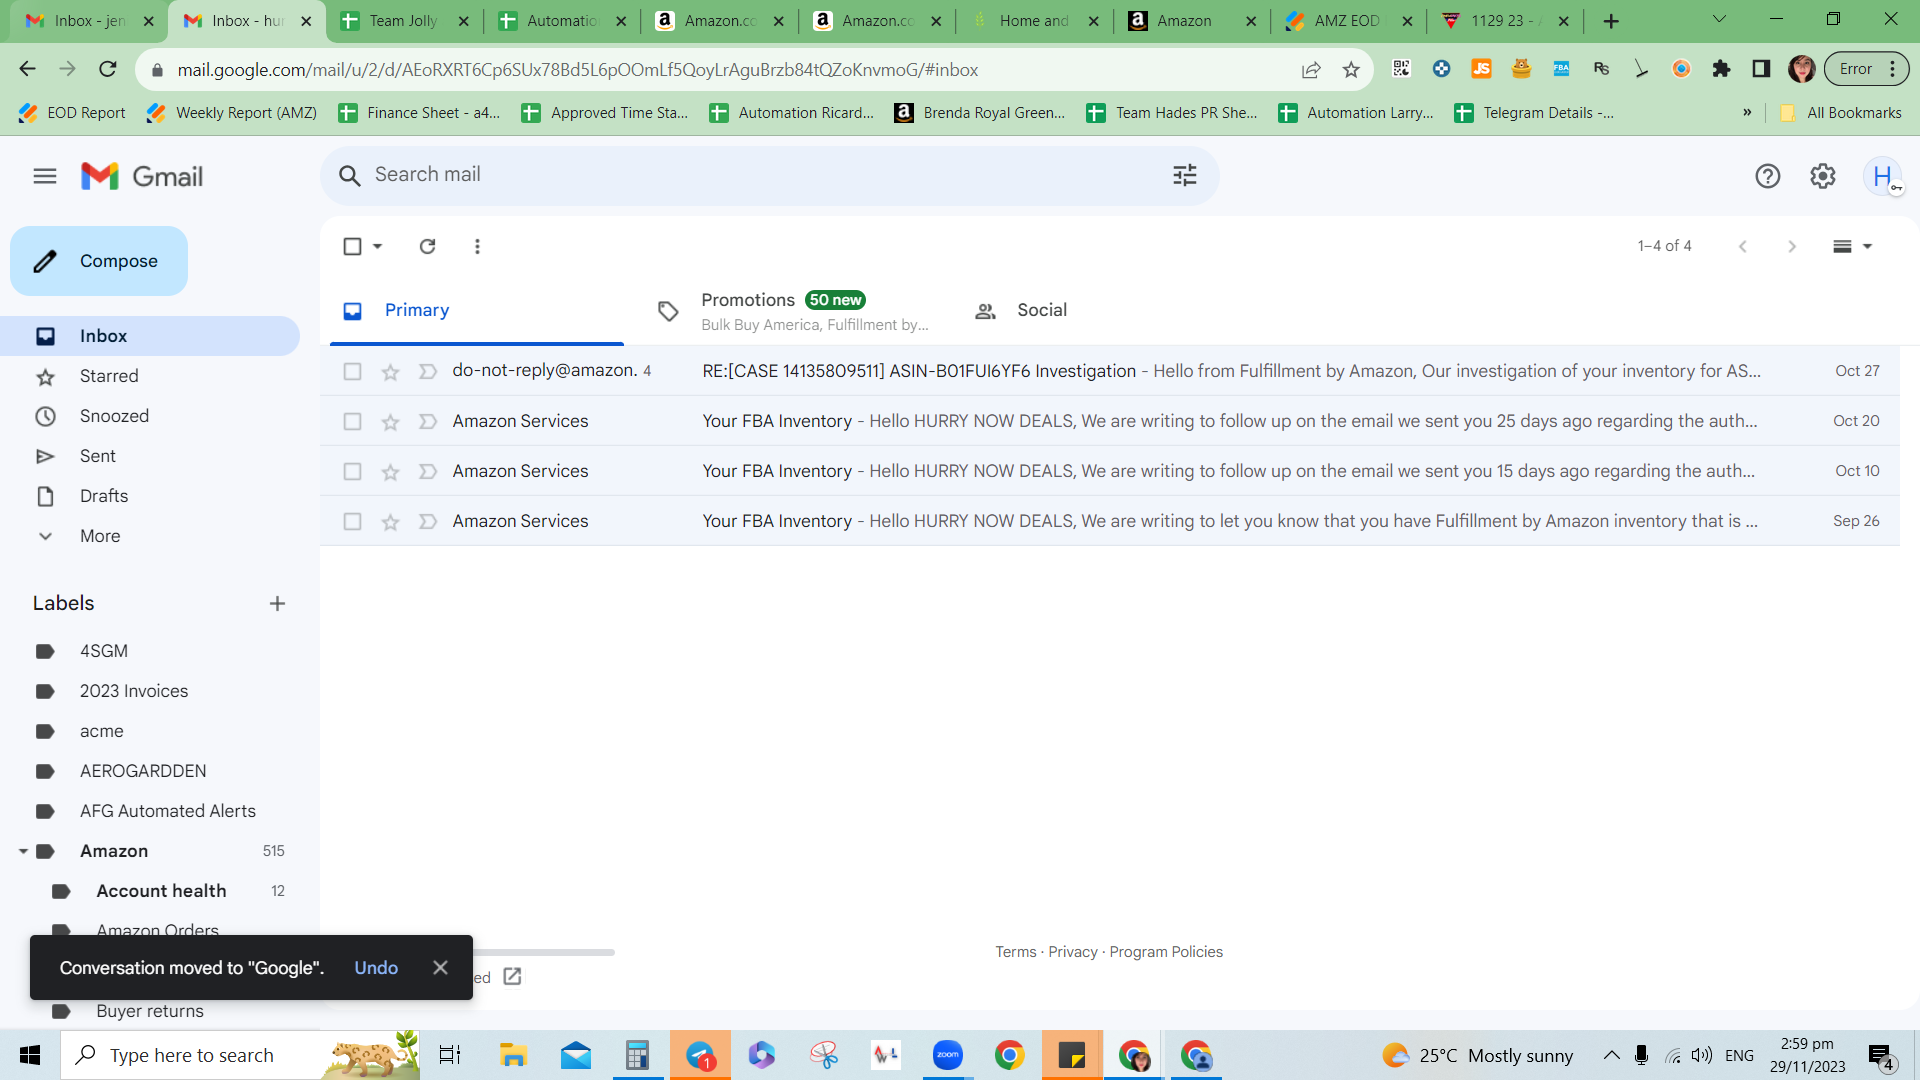Open a new browser tab
Image resolution: width=1920 pixels, height=1080 pixels.
coord(1611,21)
